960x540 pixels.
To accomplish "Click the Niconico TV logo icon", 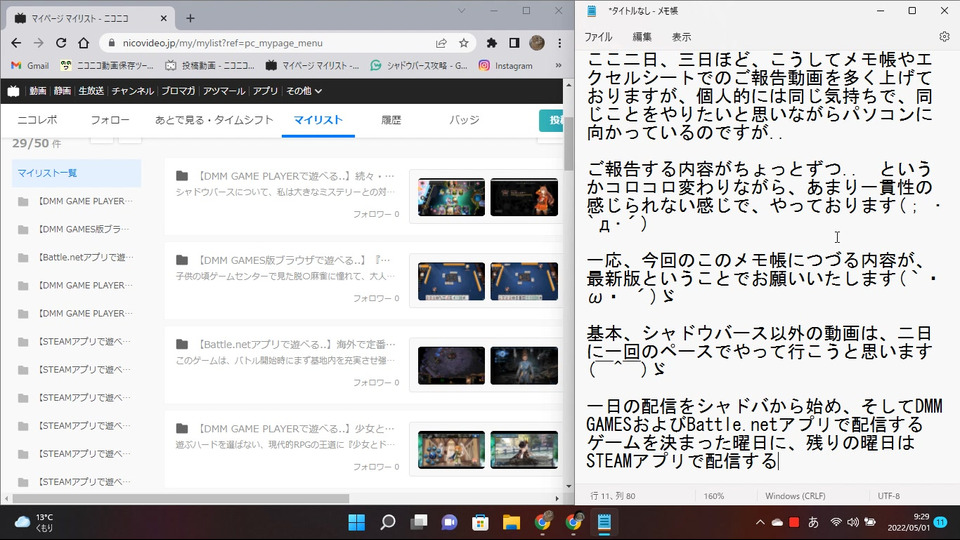I will tap(13, 91).
